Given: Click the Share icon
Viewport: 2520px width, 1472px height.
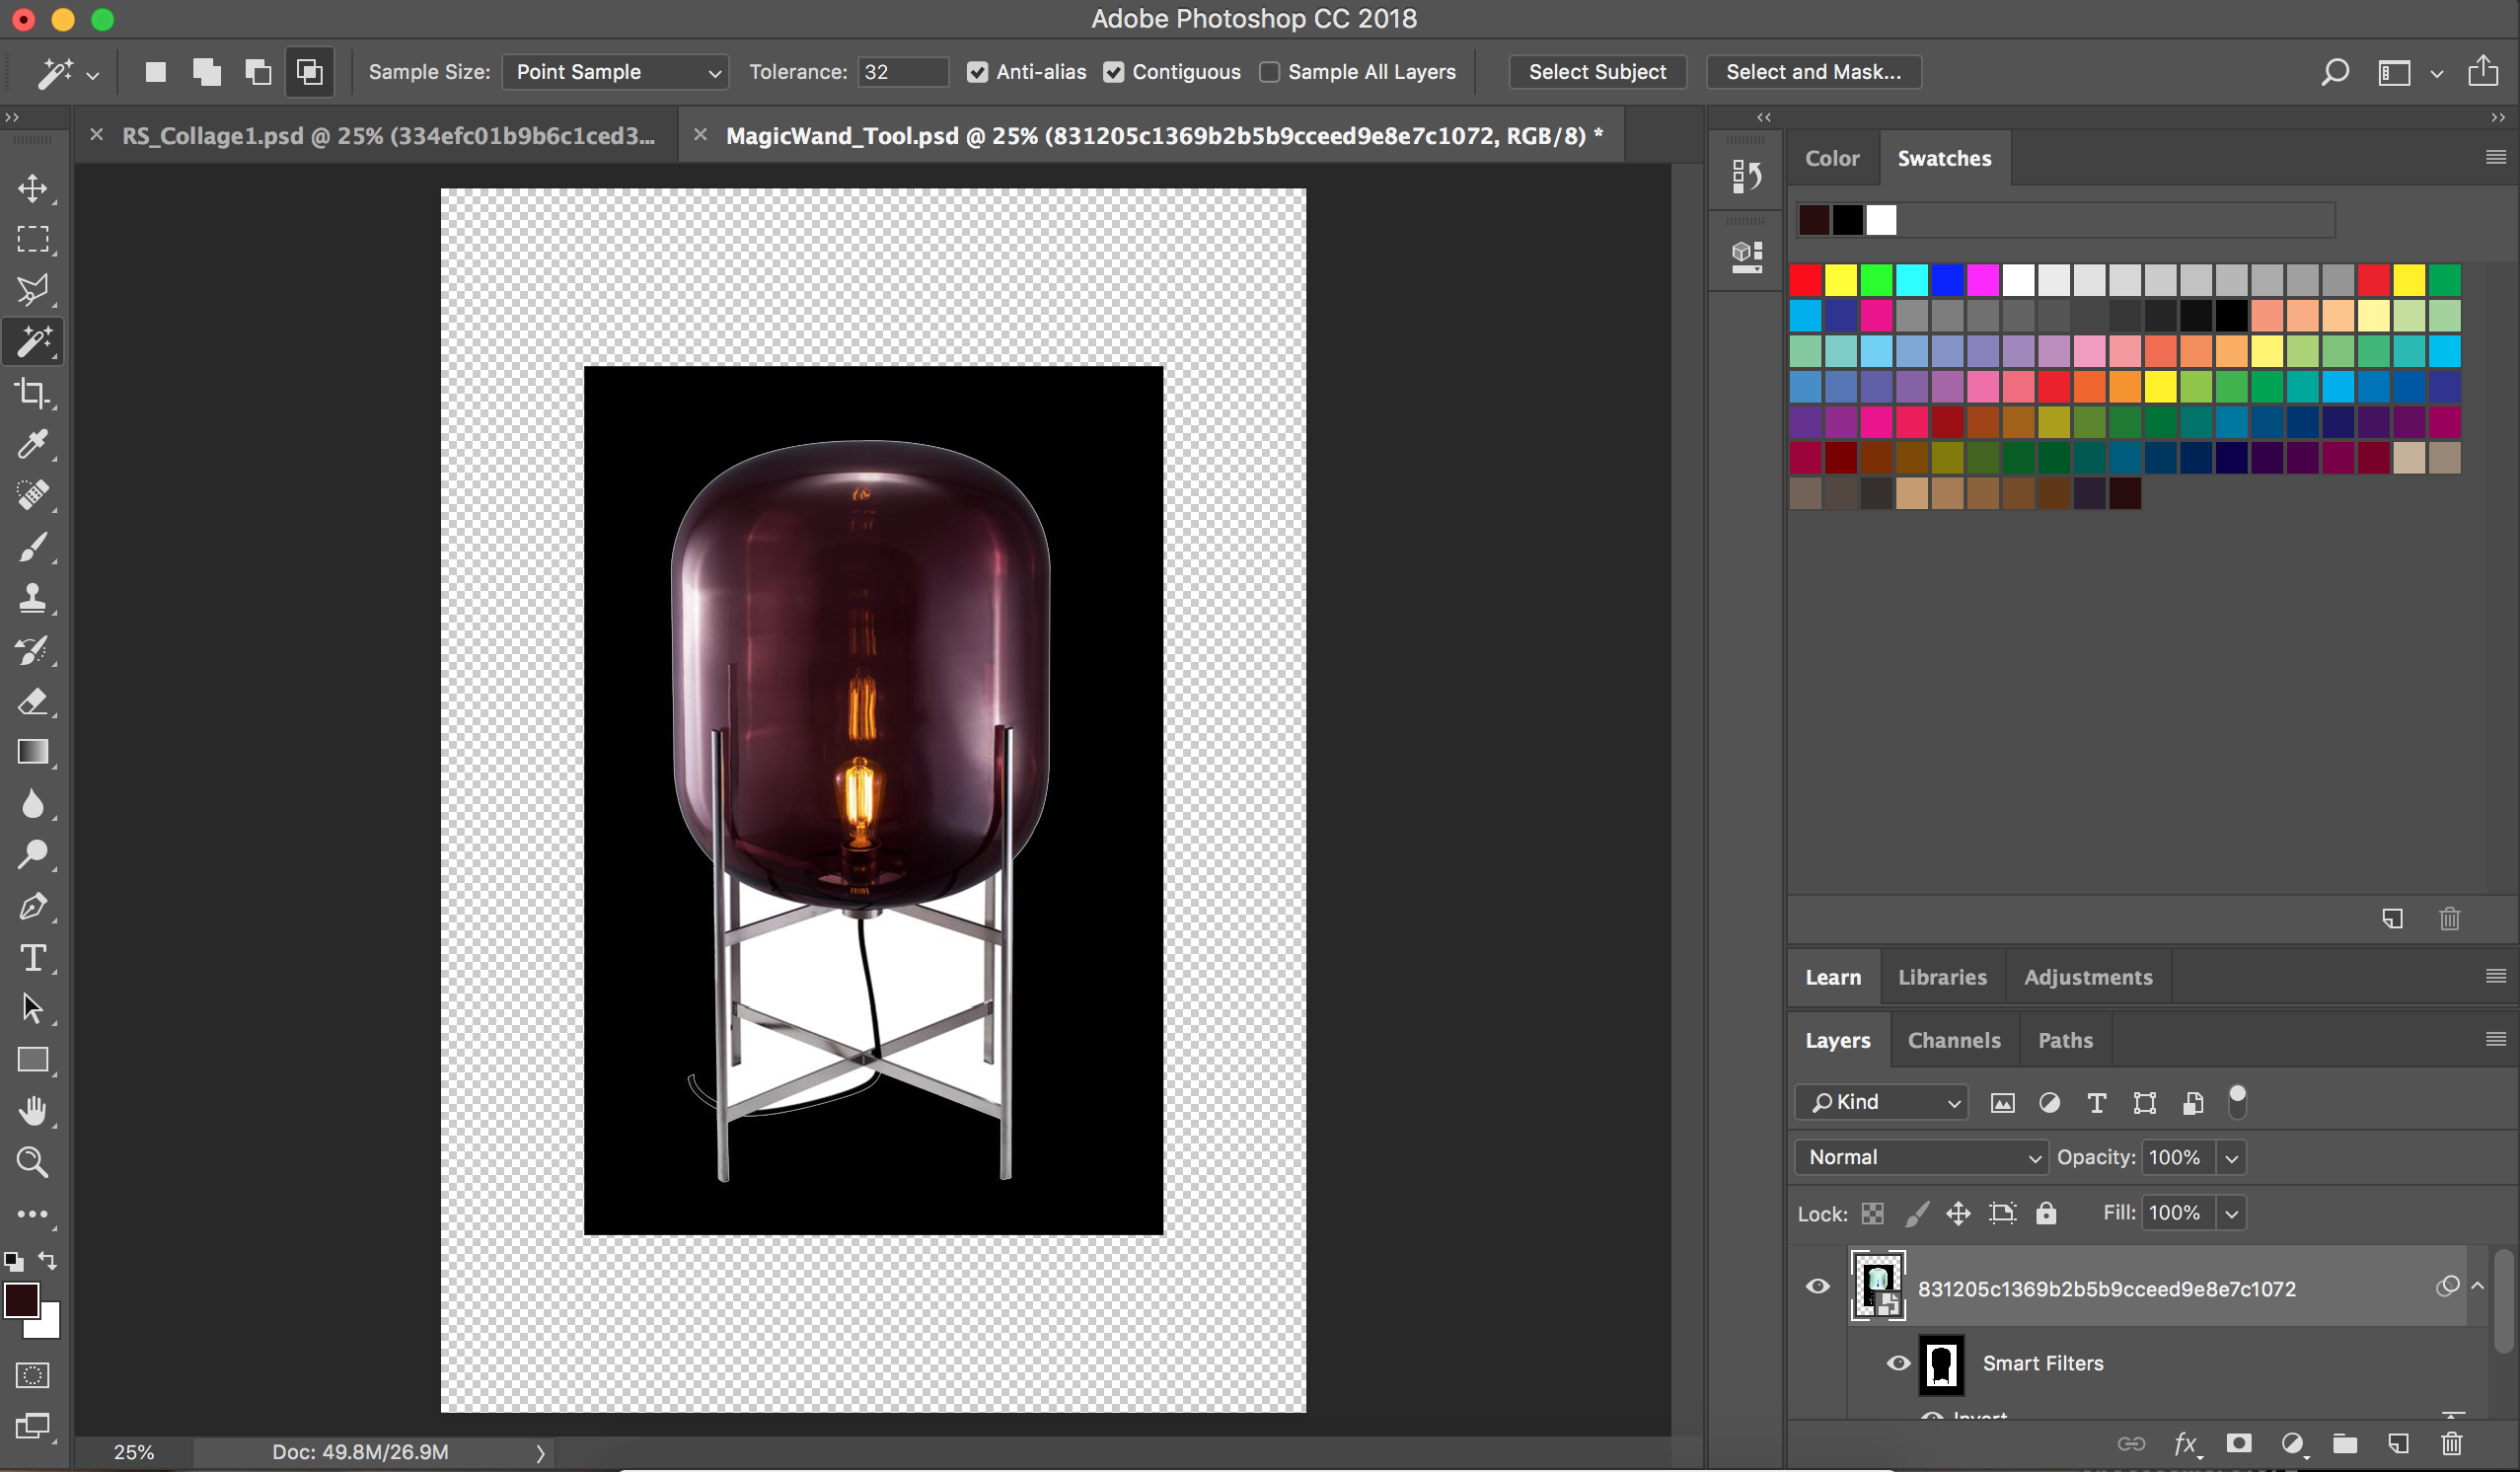Looking at the screenshot, I should [x=2483, y=71].
